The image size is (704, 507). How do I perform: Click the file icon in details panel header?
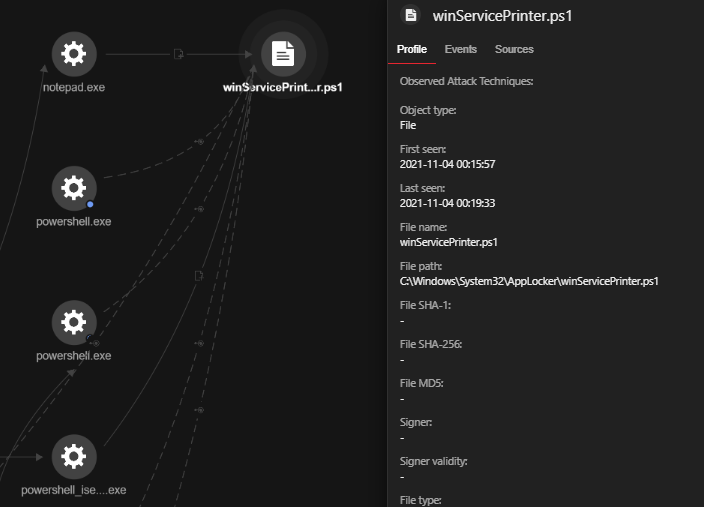[x=408, y=15]
